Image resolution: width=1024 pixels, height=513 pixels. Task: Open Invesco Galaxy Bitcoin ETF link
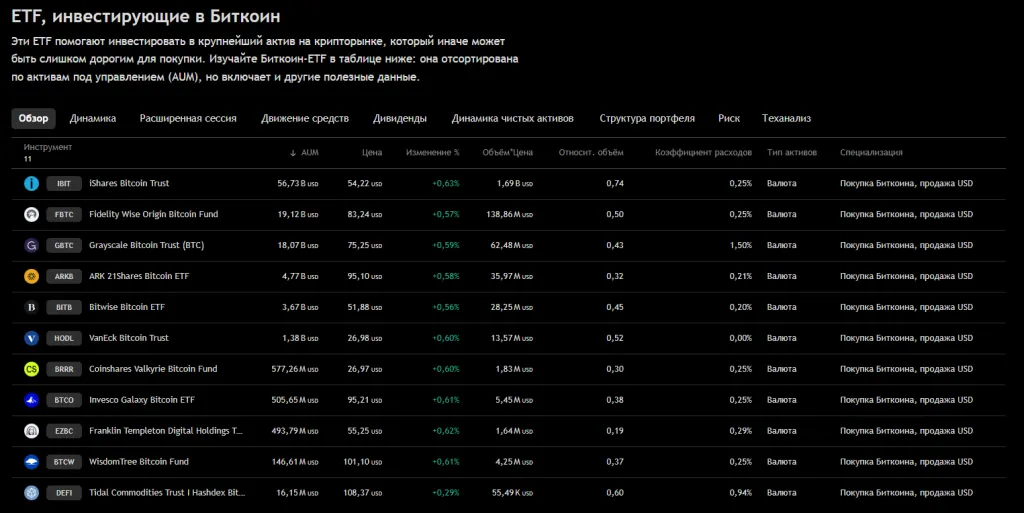142,400
